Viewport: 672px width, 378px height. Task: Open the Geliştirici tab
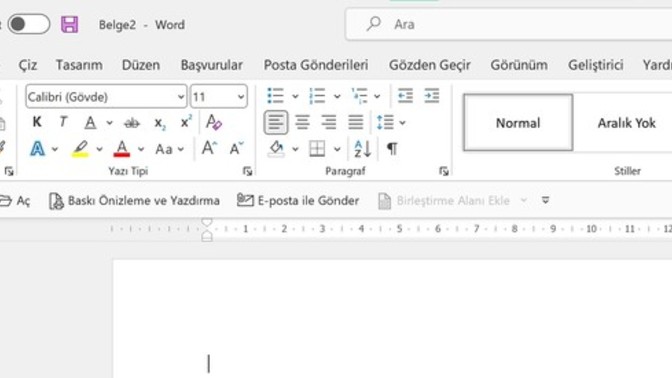coord(596,65)
